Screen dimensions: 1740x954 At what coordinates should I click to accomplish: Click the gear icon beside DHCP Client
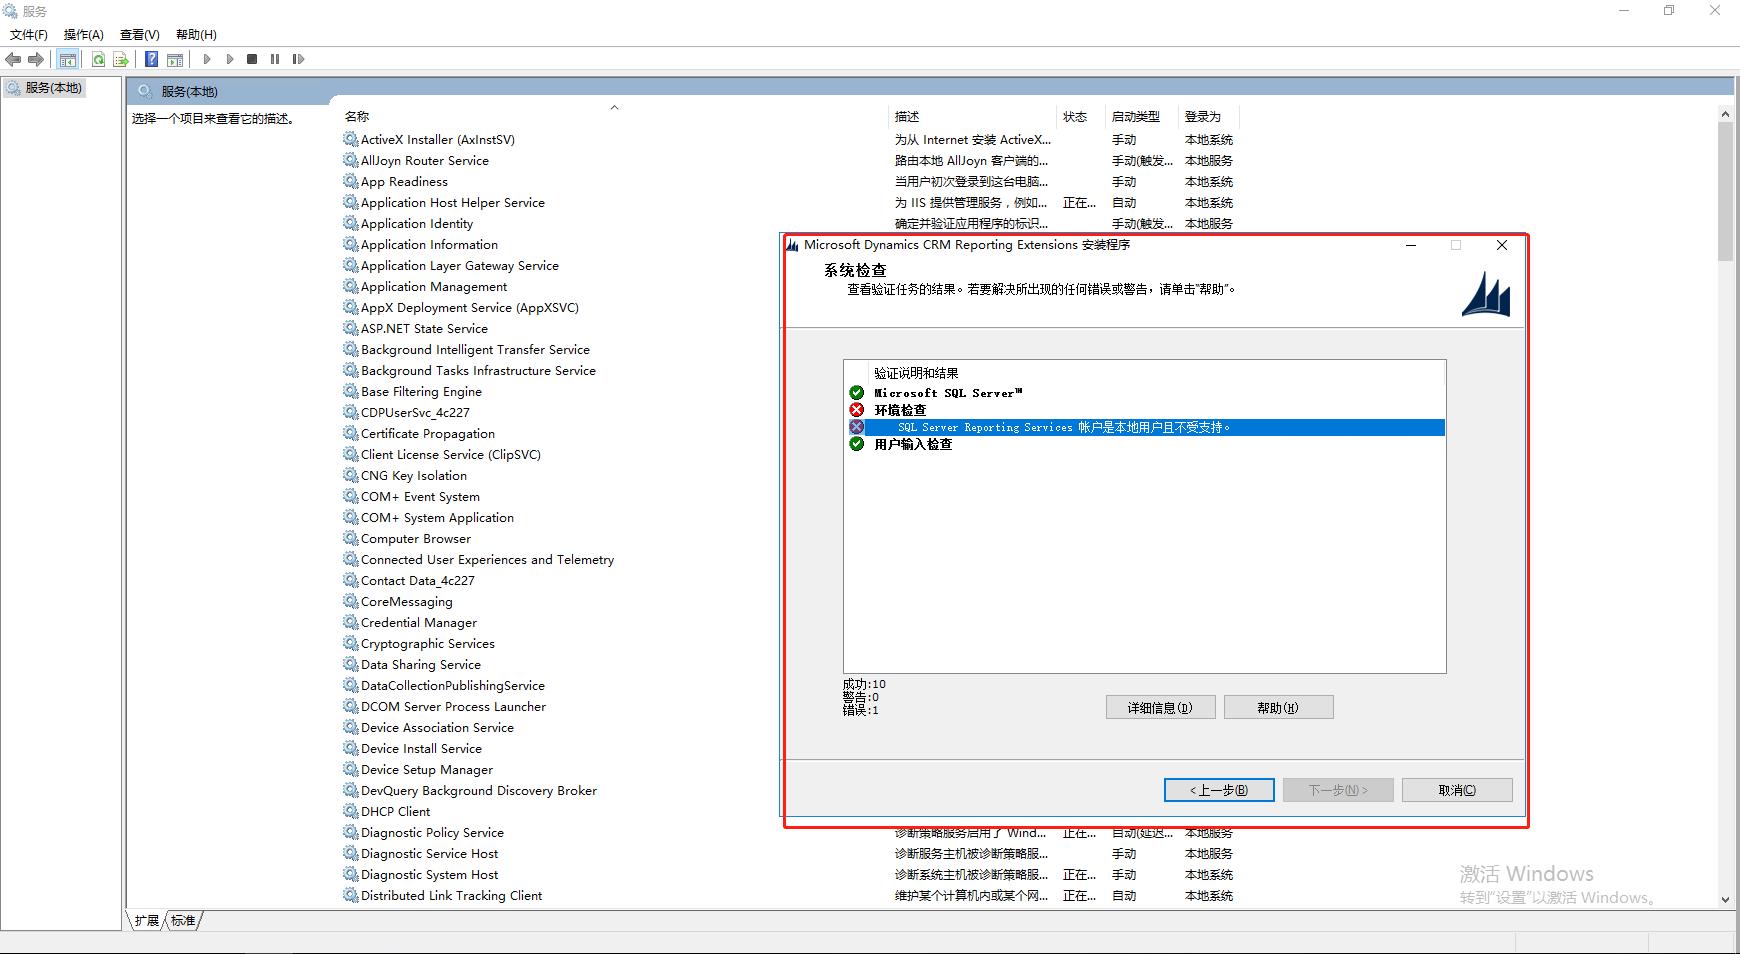(350, 811)
